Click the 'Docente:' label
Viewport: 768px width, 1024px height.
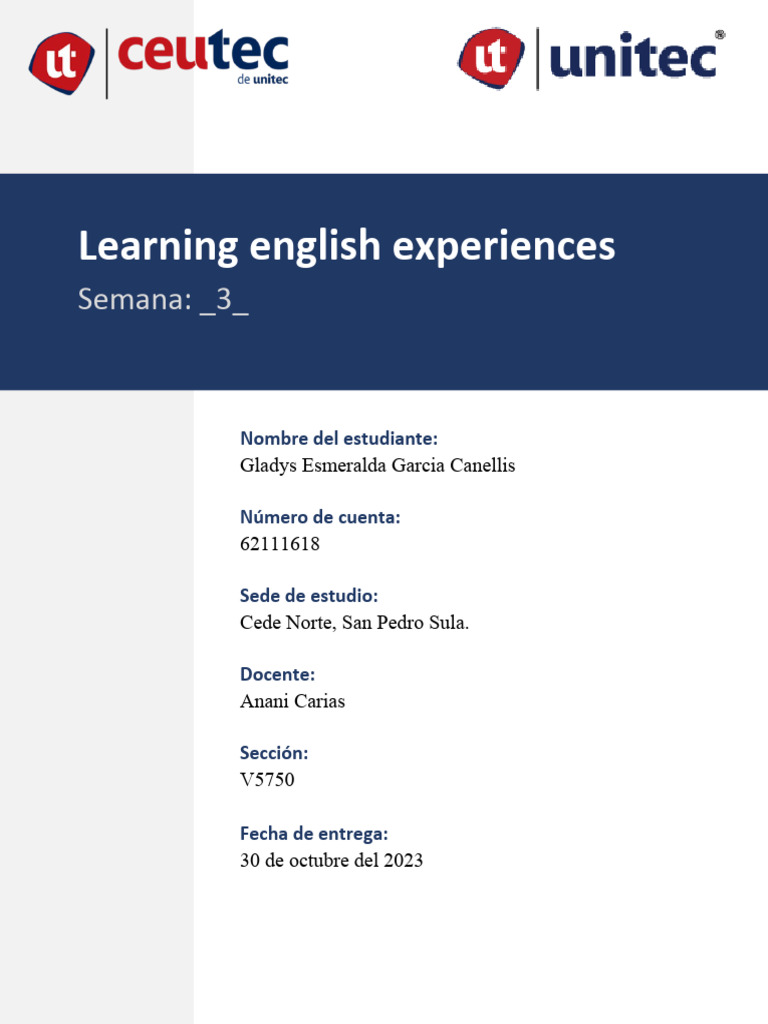277,675
